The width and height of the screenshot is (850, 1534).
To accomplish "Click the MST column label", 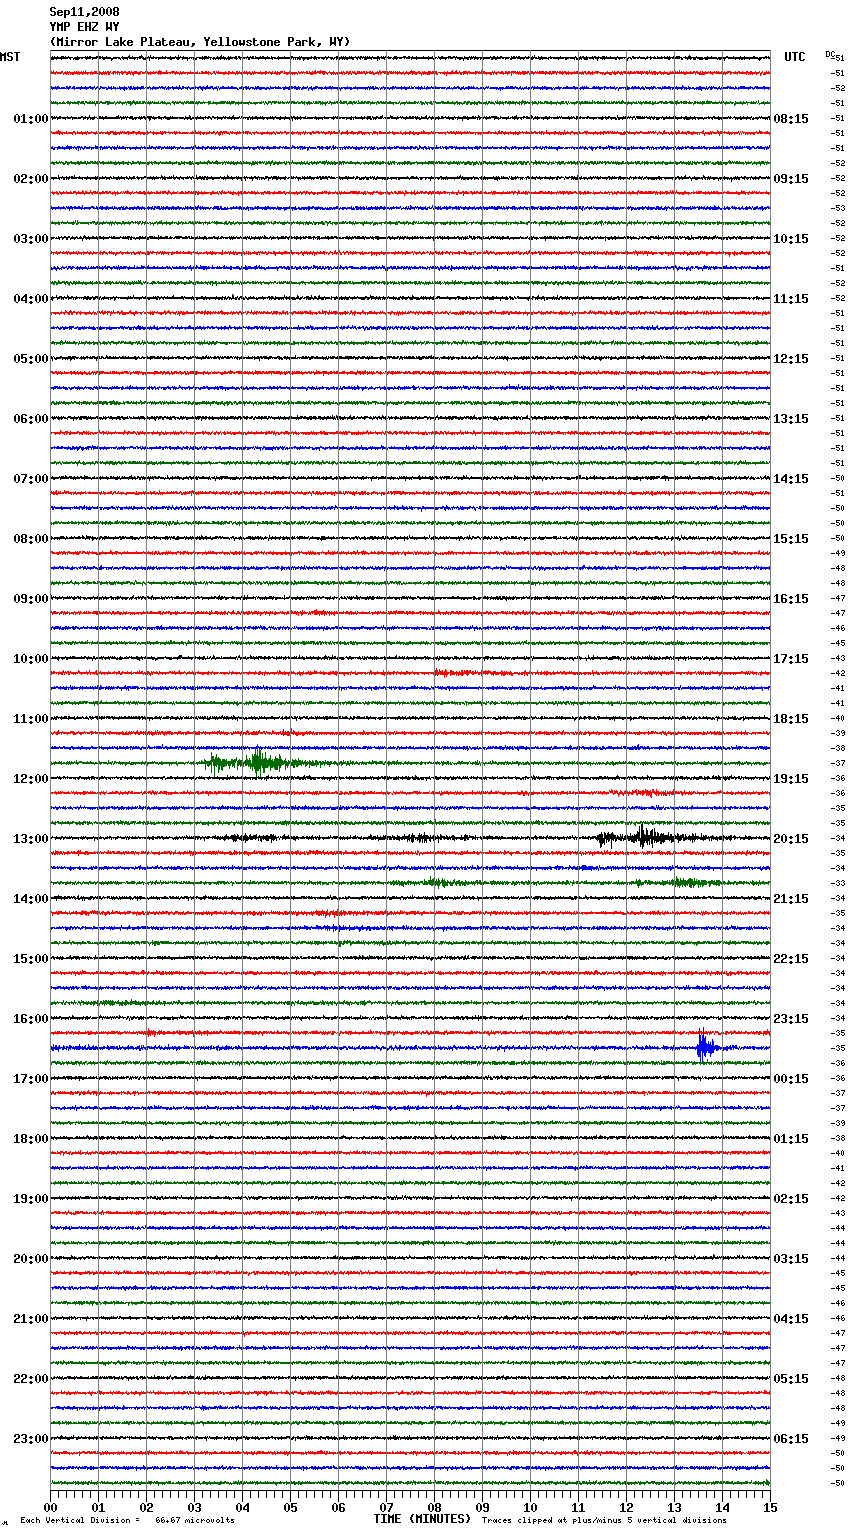I will click(x=10, y=57).
